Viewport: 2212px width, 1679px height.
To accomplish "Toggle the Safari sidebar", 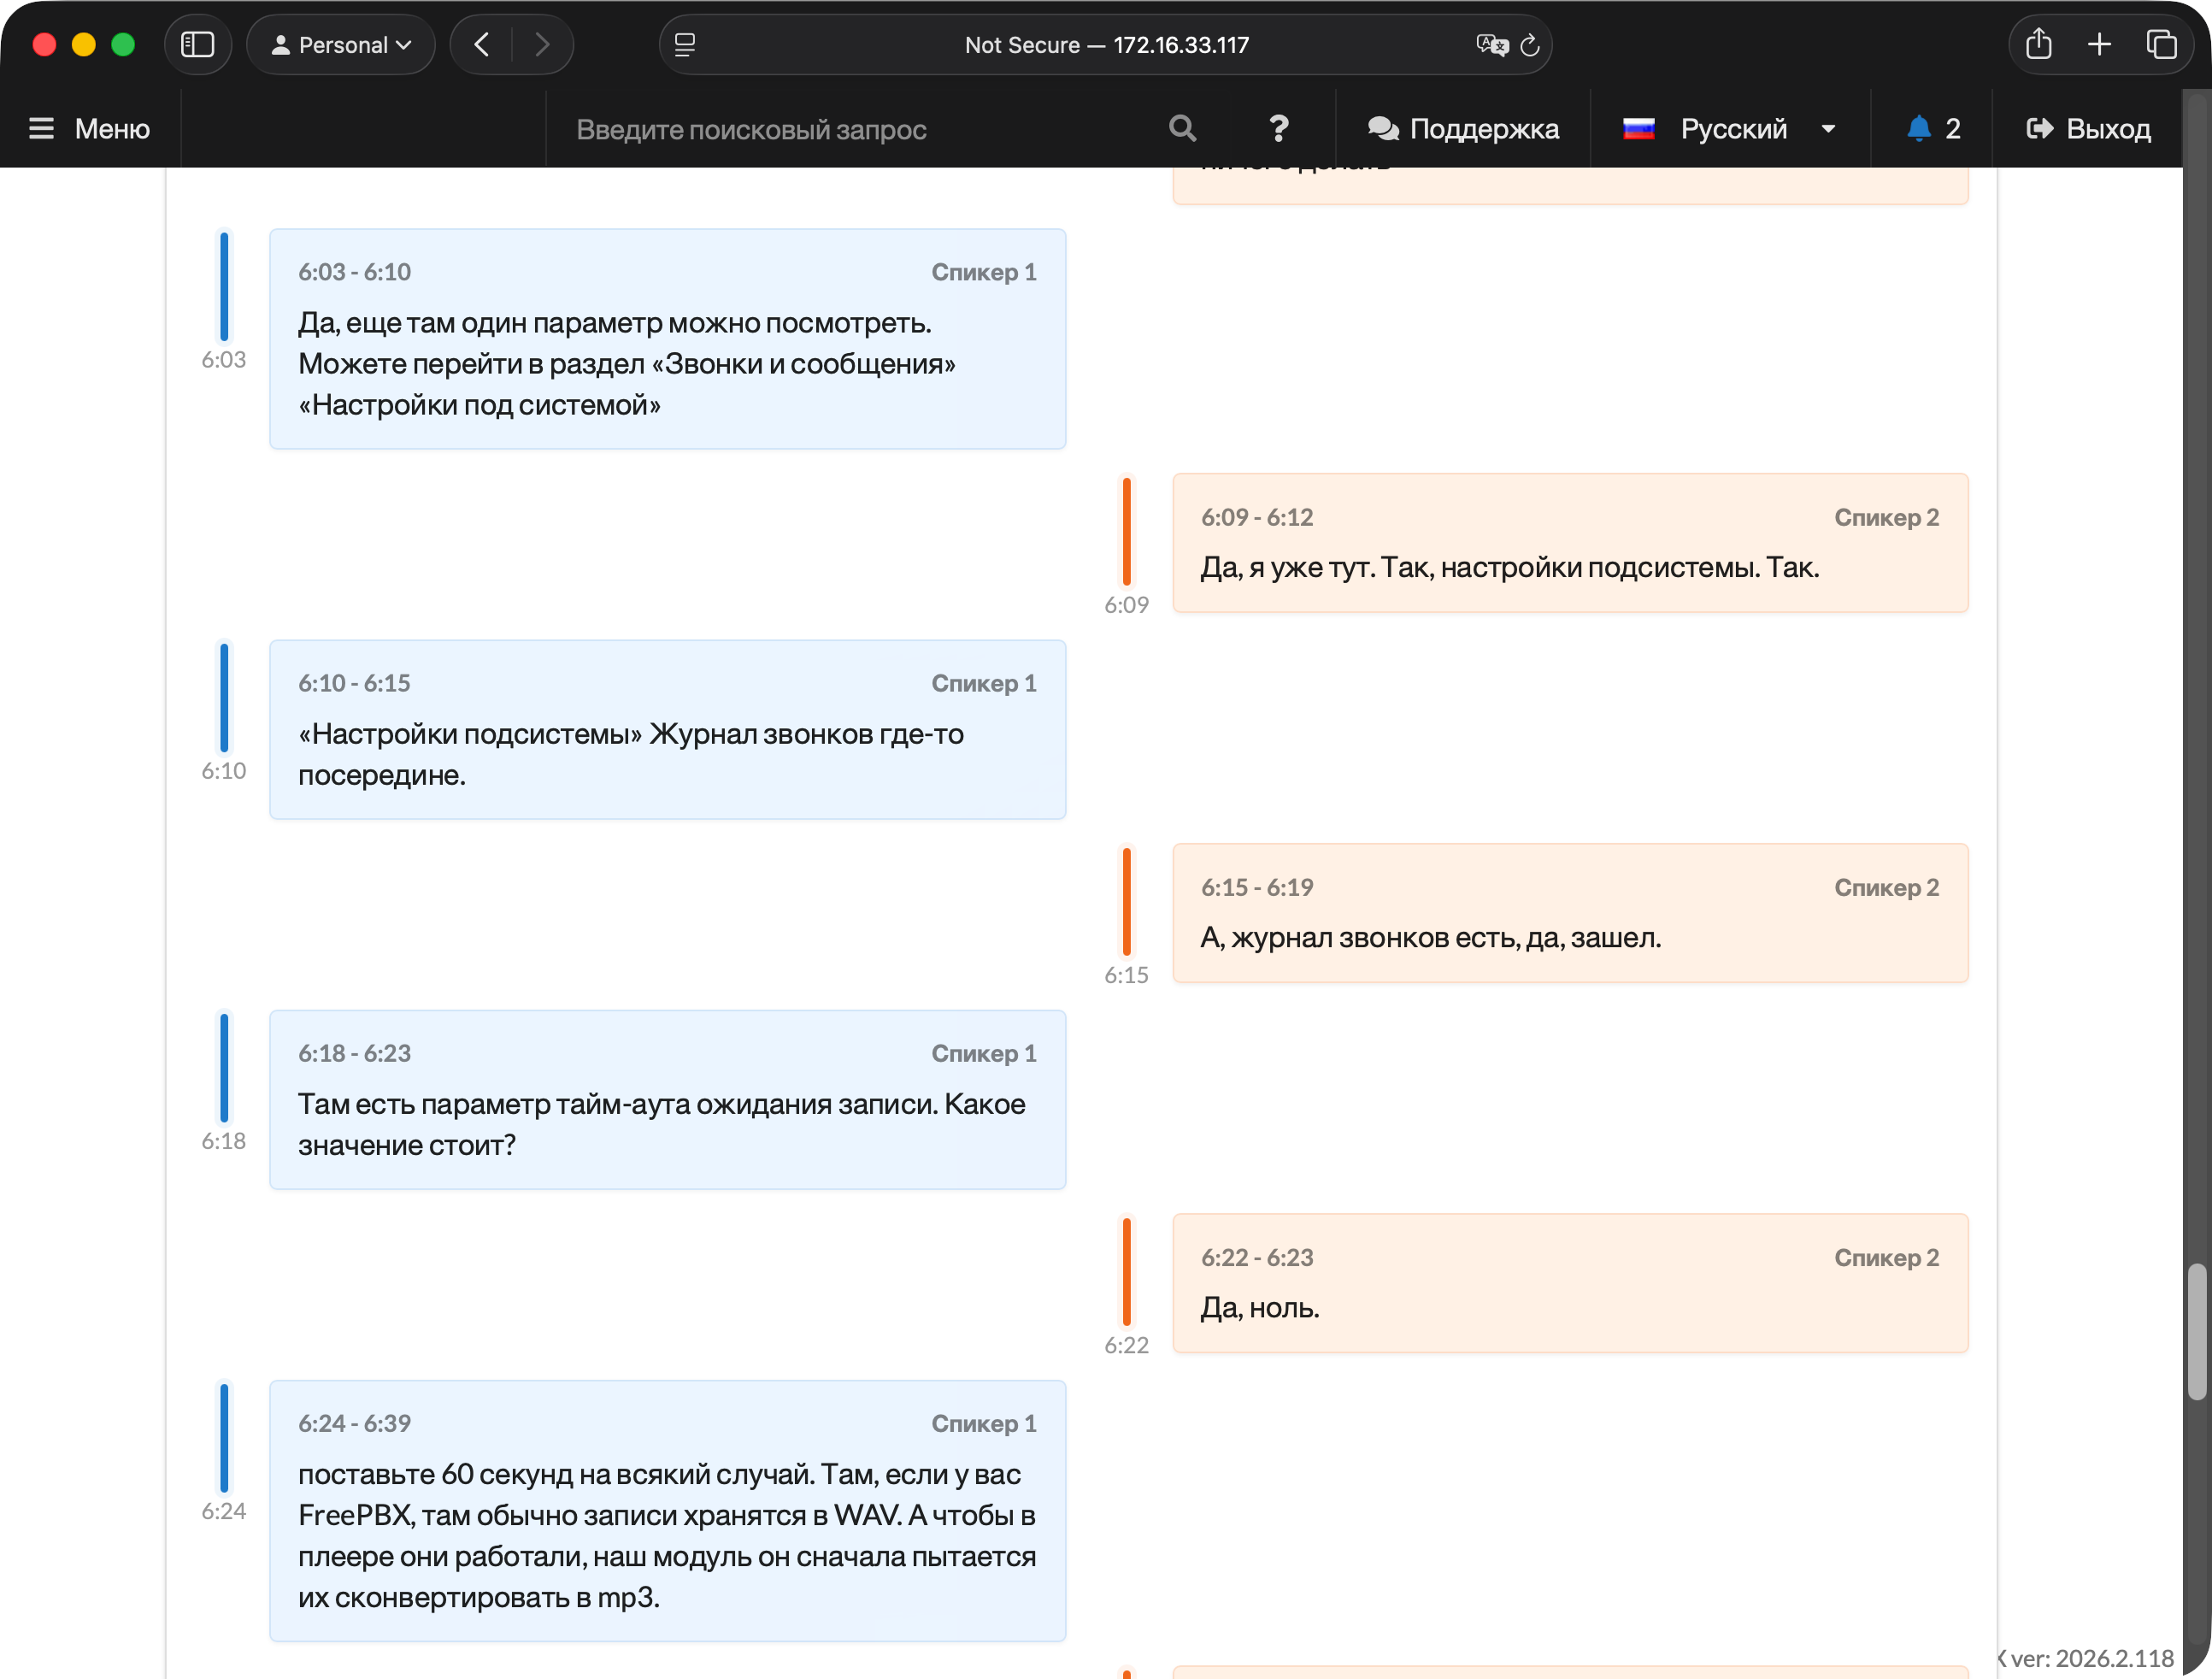I will [197, 45].
